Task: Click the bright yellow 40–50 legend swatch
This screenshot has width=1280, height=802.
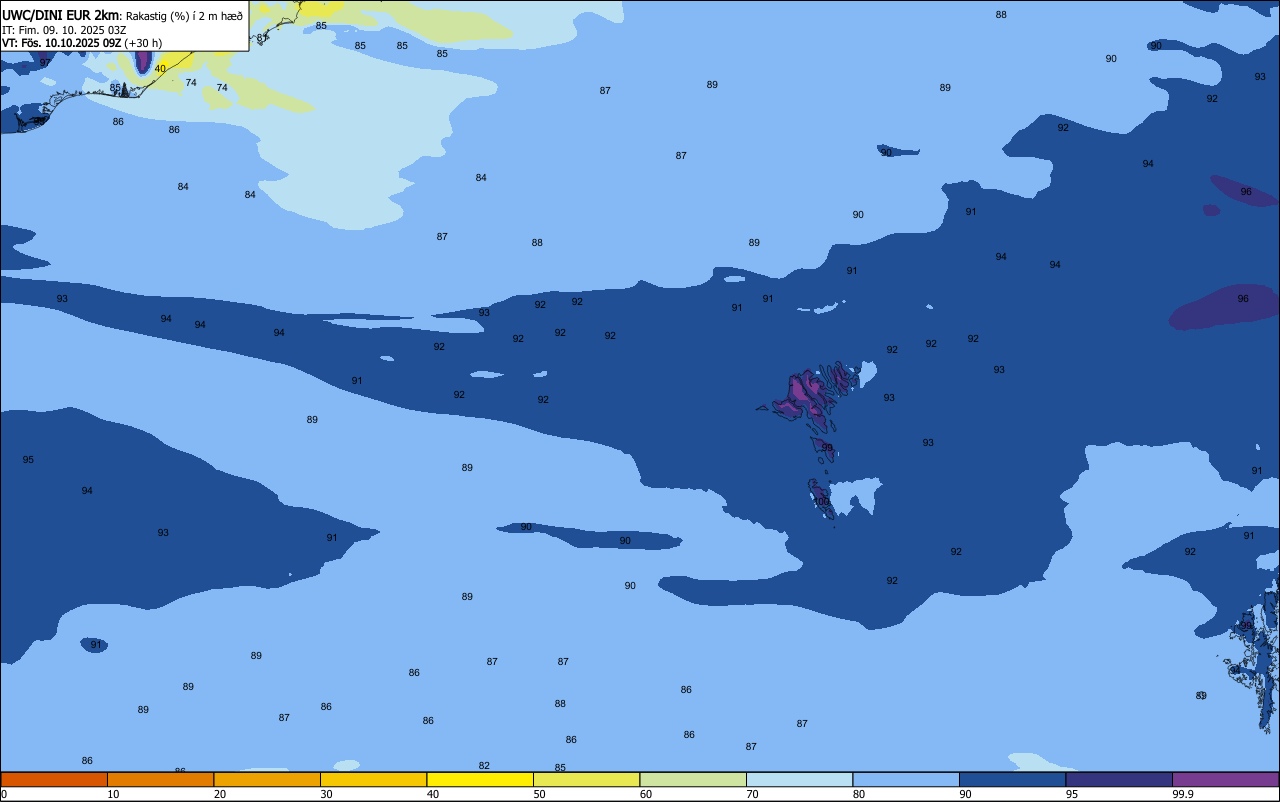Action: point(480,779)
